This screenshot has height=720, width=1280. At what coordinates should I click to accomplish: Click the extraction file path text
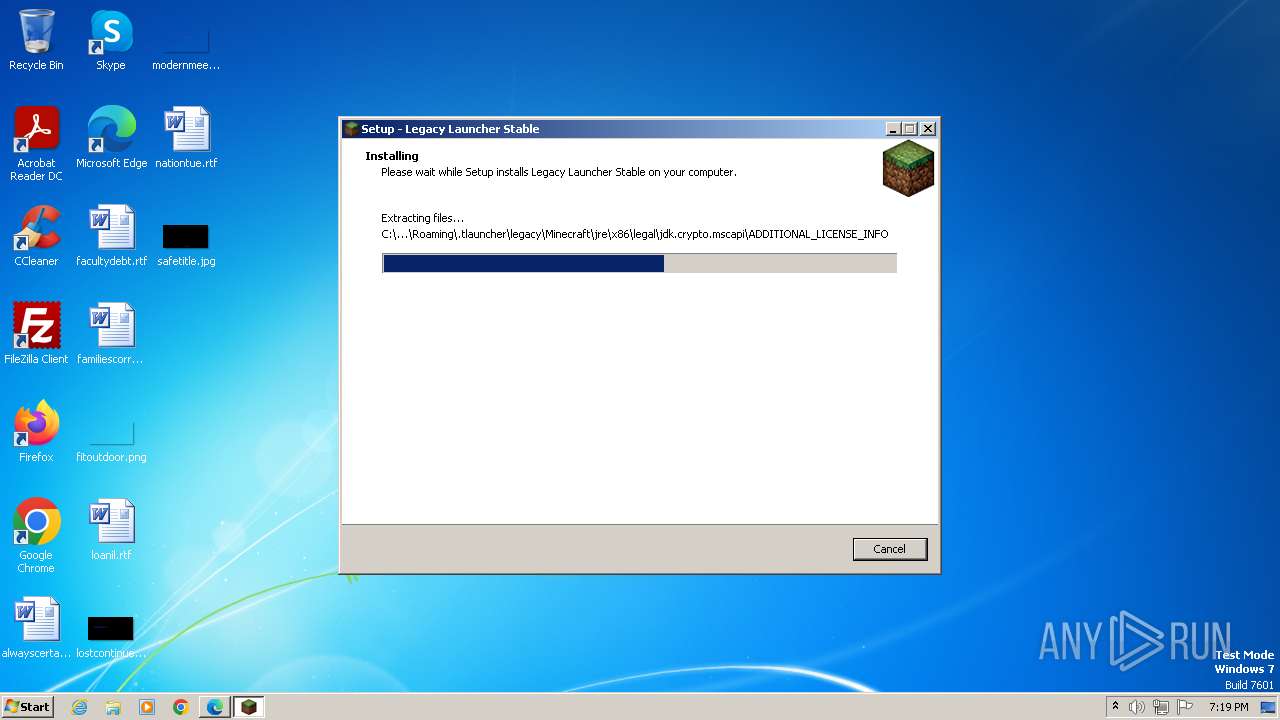[635, 234]
